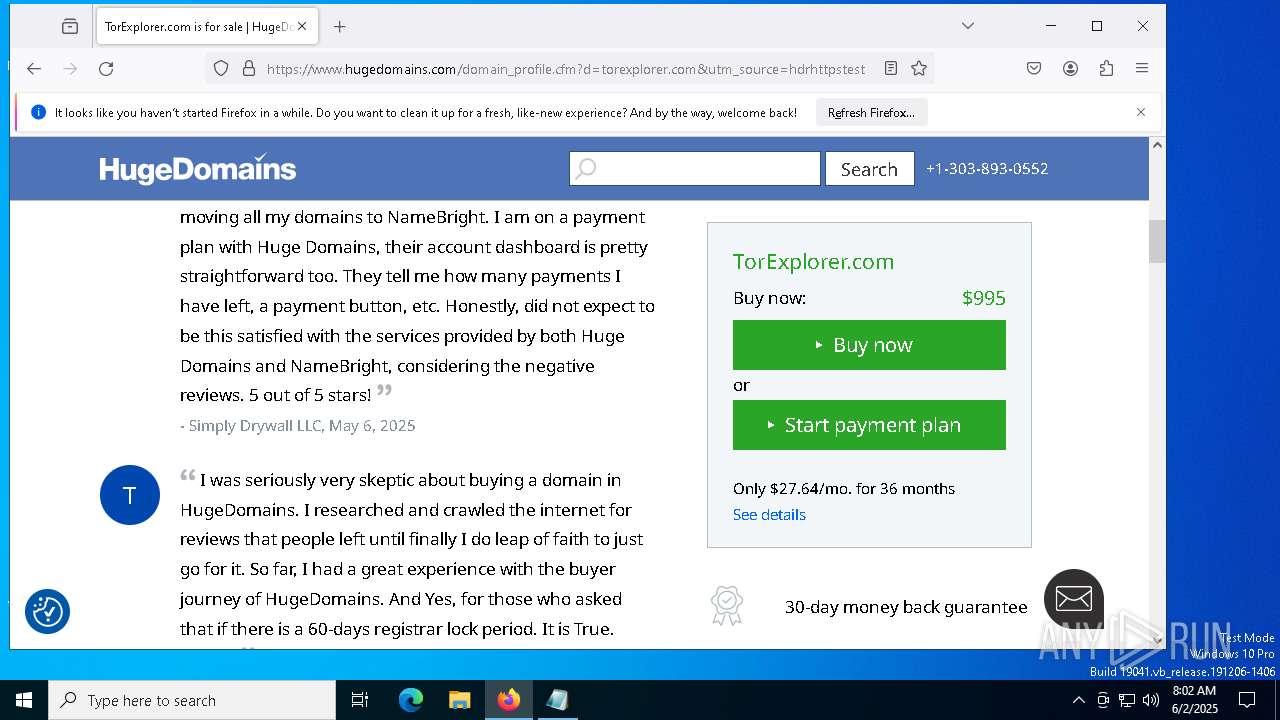Click the 30-day money back guarantee ribbon icon
The height and width of the screenshot is (720, 1280).
(727, 606)
